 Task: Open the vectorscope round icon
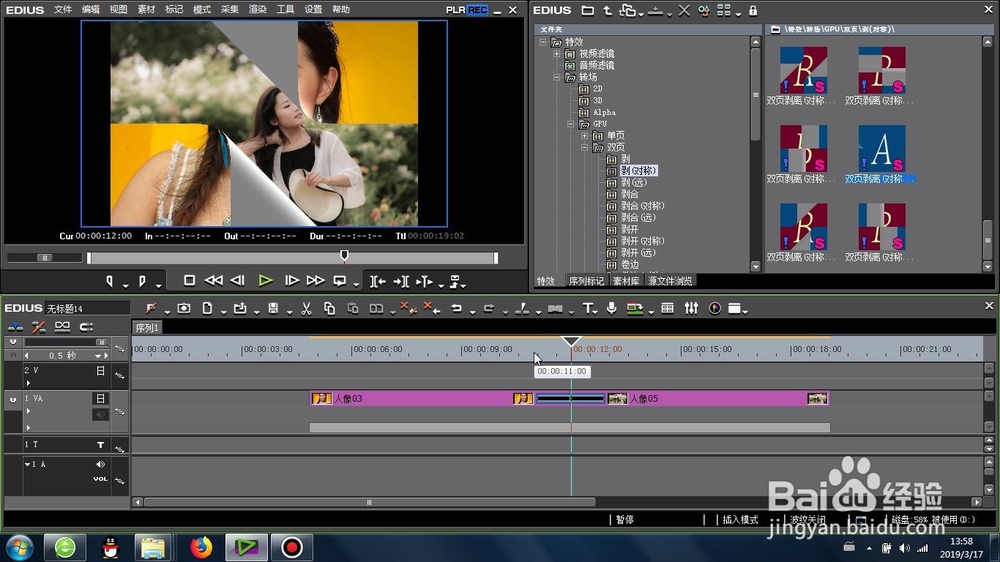pos(715,309)
